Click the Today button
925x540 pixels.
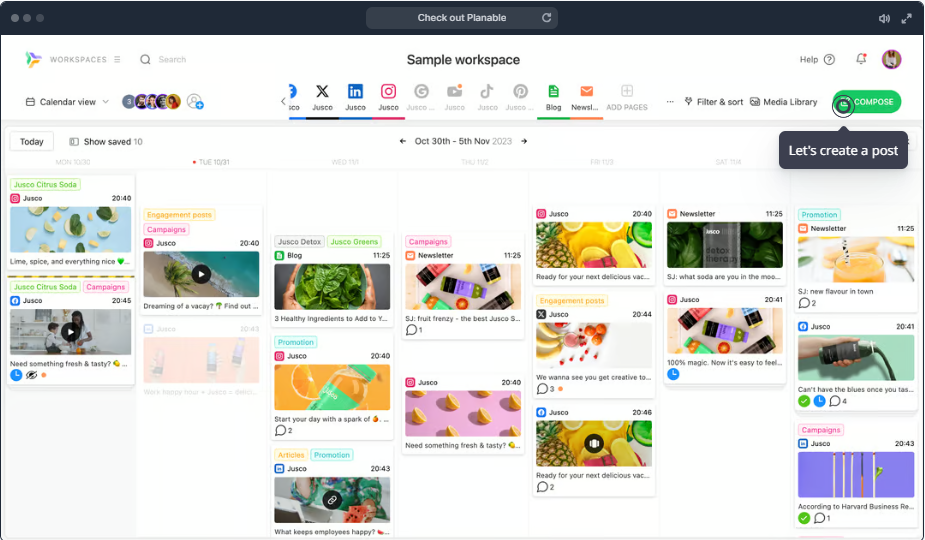[x=31, y=142]
